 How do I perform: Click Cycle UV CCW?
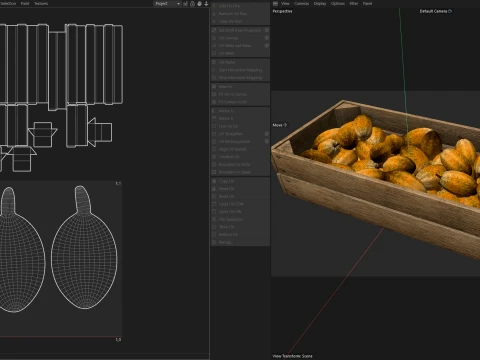pyautogui.click(x=240, y=204)
